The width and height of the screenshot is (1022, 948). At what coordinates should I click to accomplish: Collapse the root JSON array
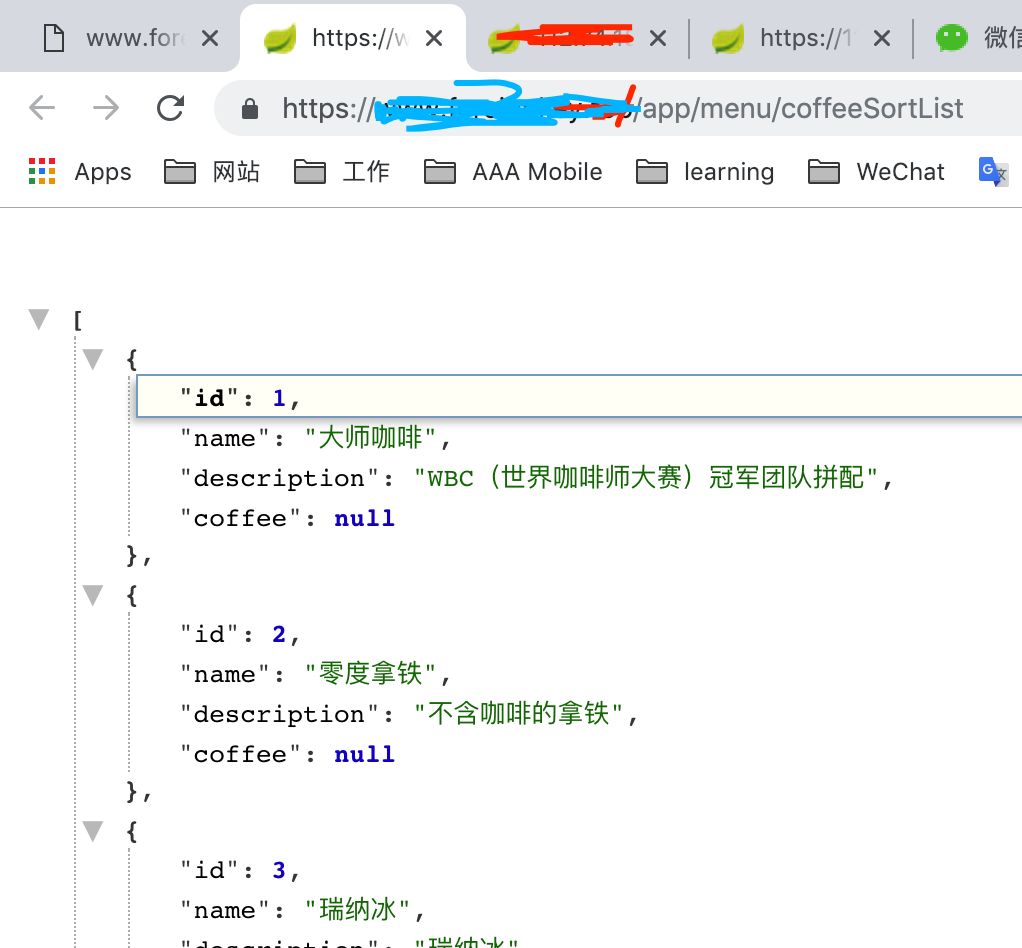tap(39, 319)
